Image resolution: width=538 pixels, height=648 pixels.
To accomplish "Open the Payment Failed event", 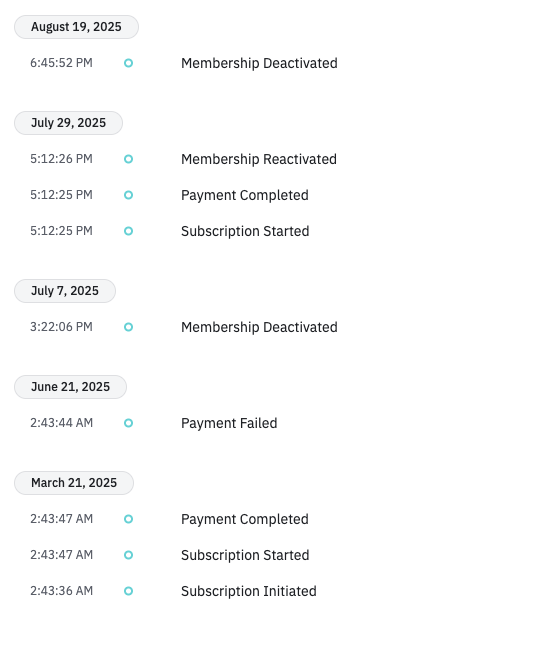I will pos(229,423).
